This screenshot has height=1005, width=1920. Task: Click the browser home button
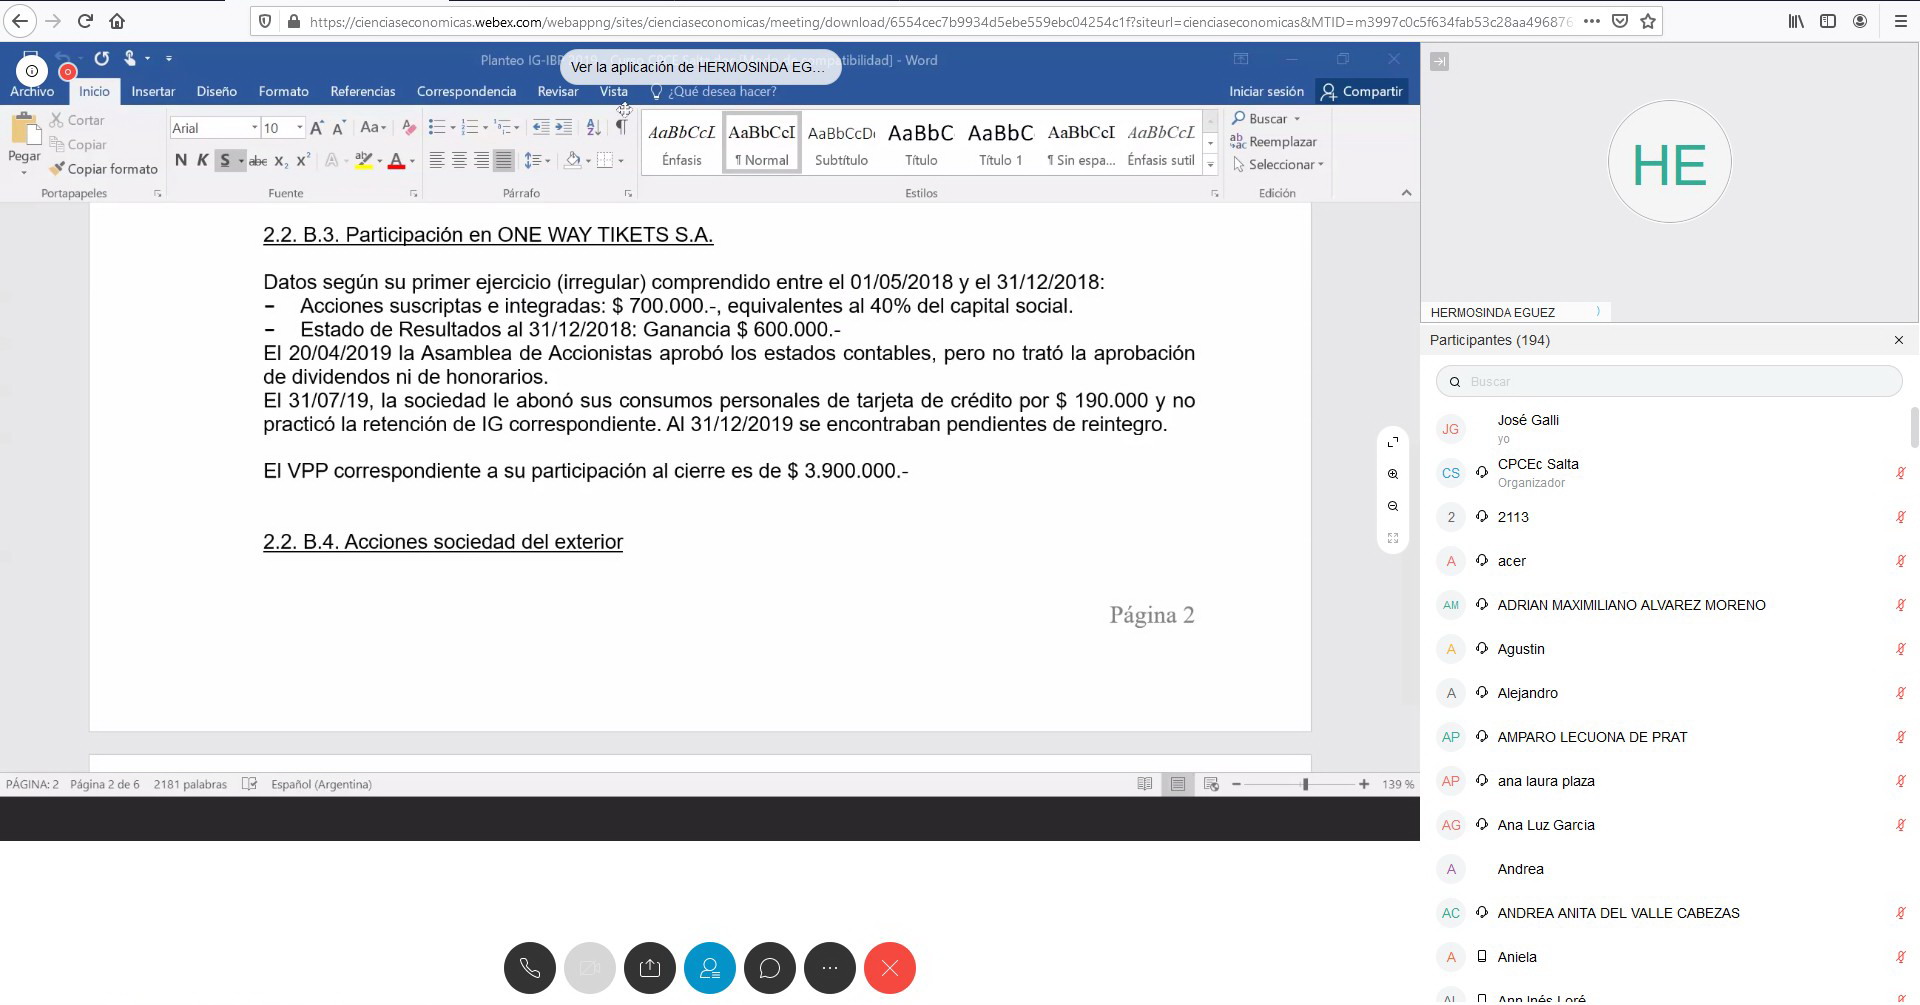pyautogui.click(x=117, y=21)
